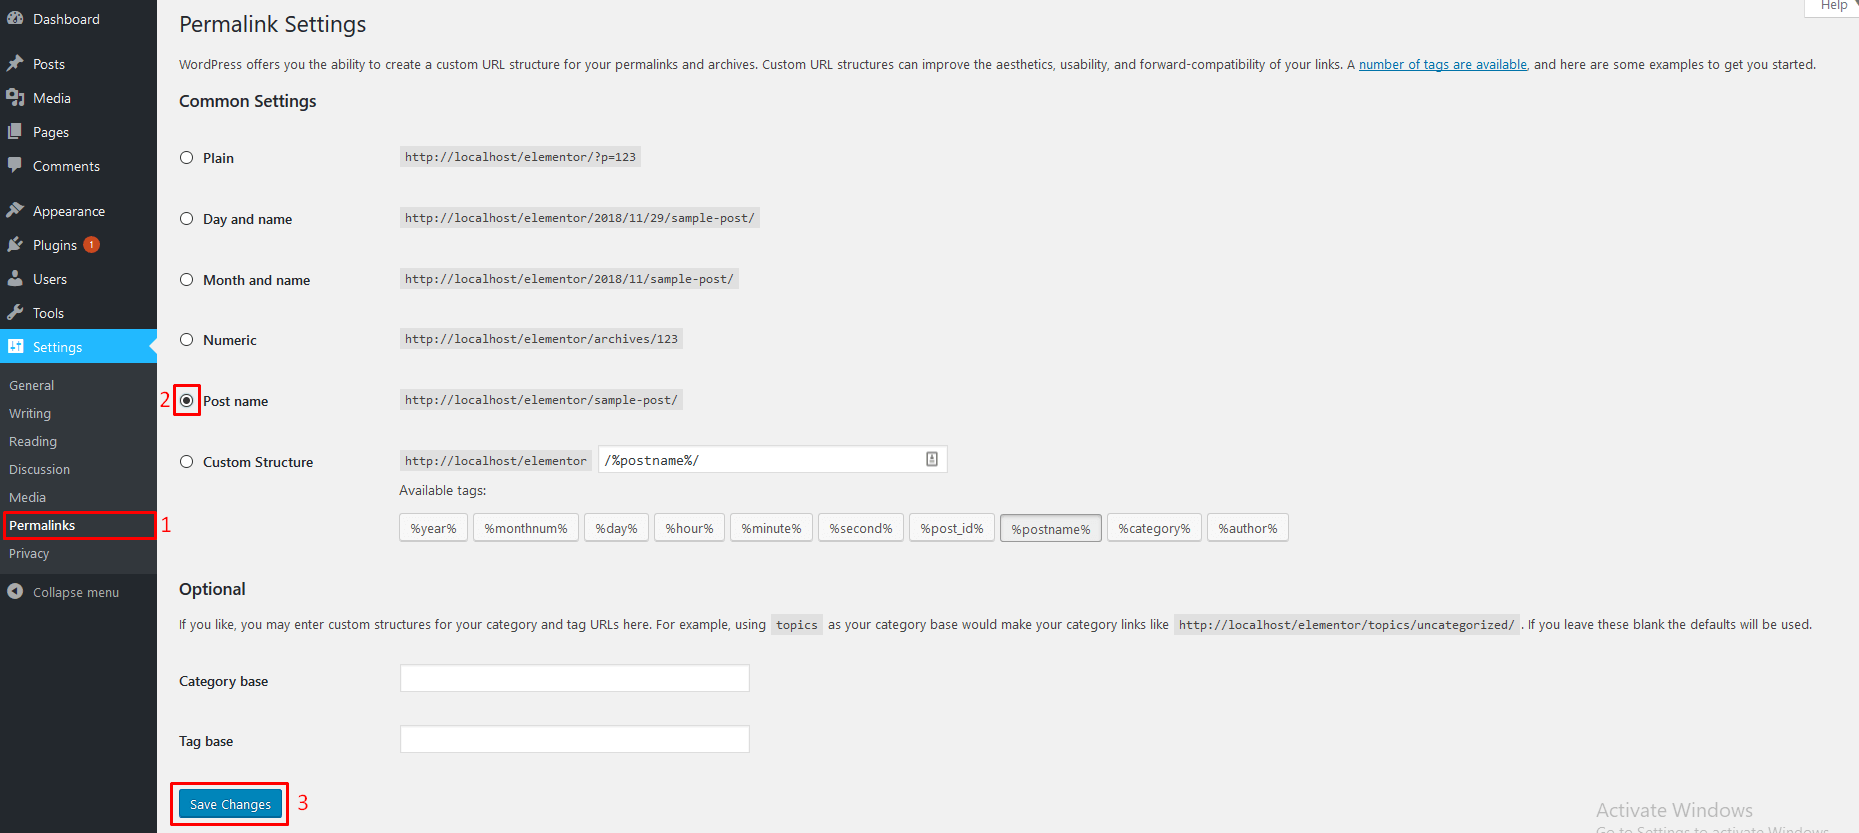Open the Permalinks settings submenu item
Viewport: 1859px width, 833px height.
pyautogui.click(x=42, y=525)
